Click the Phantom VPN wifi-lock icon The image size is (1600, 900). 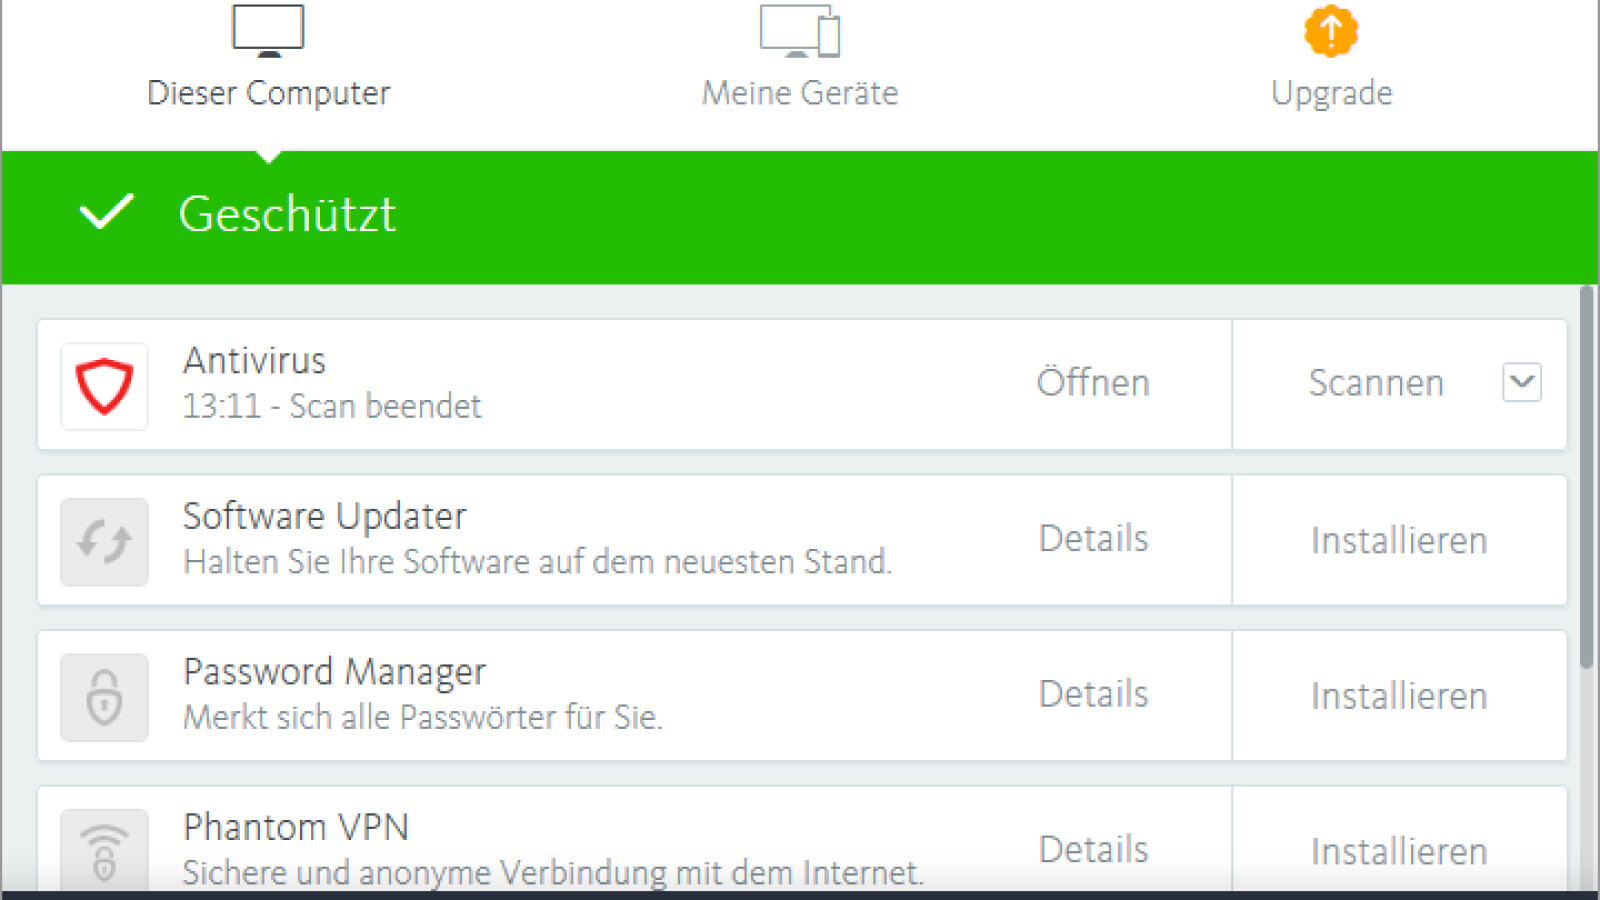105,850
